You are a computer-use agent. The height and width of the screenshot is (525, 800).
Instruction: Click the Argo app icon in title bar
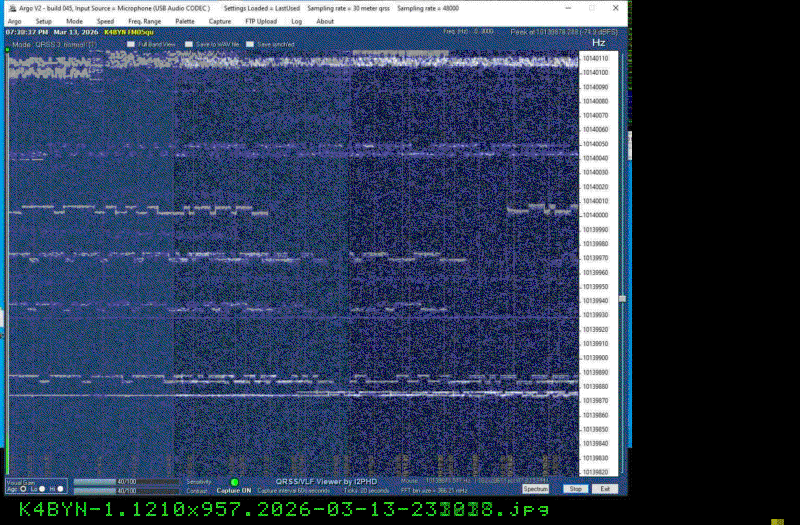point(10,7)
